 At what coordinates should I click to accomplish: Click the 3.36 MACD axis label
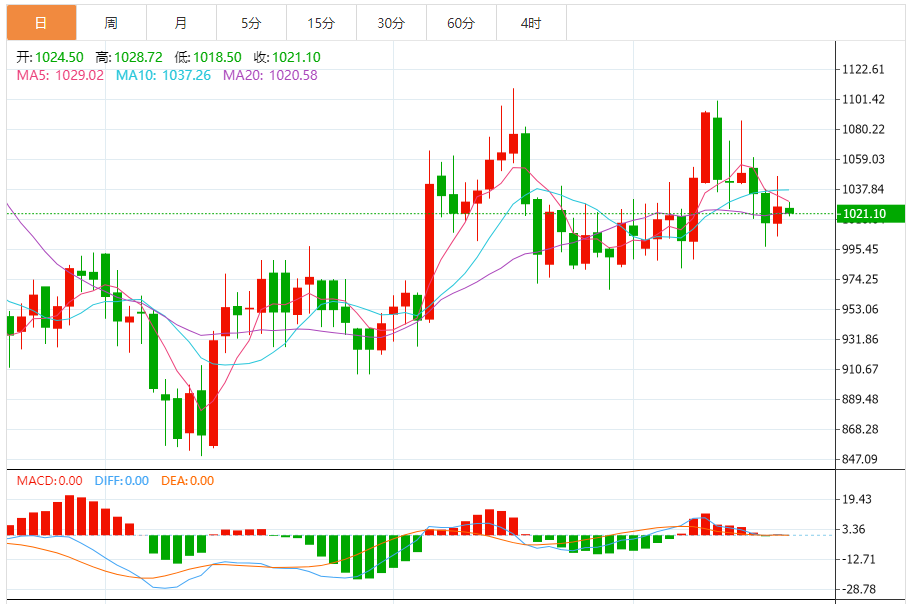coord(854,529)
